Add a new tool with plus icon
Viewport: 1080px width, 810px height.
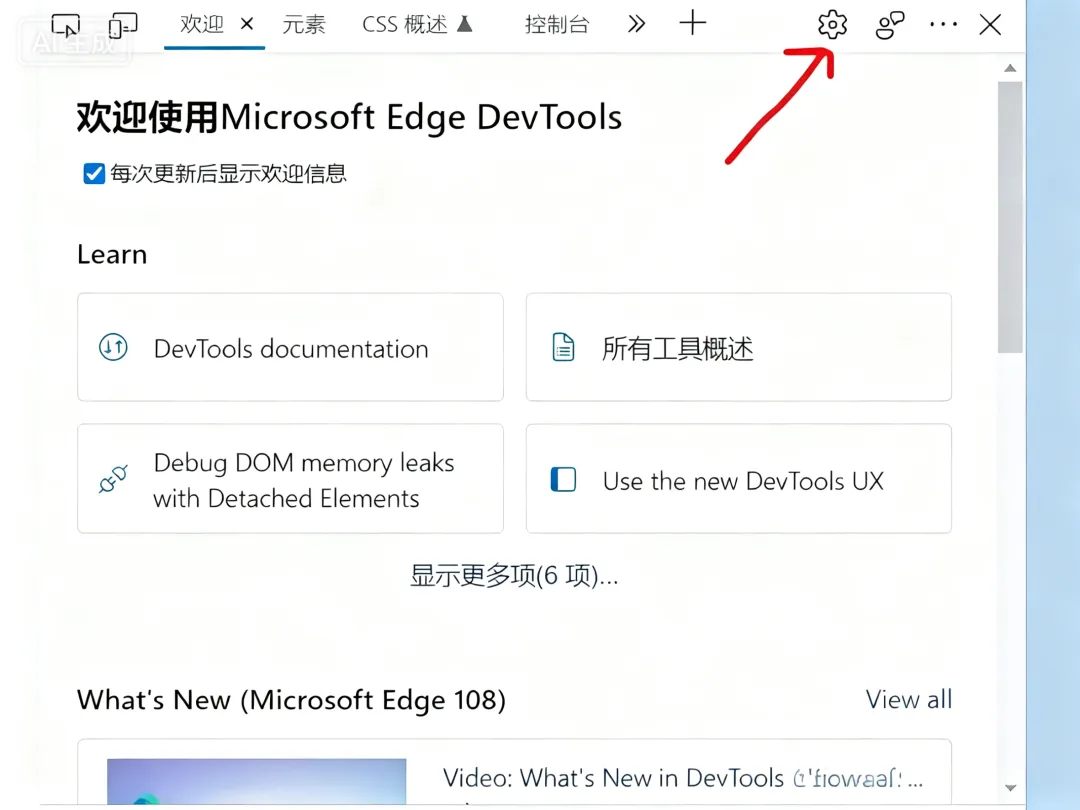[693, 23]
